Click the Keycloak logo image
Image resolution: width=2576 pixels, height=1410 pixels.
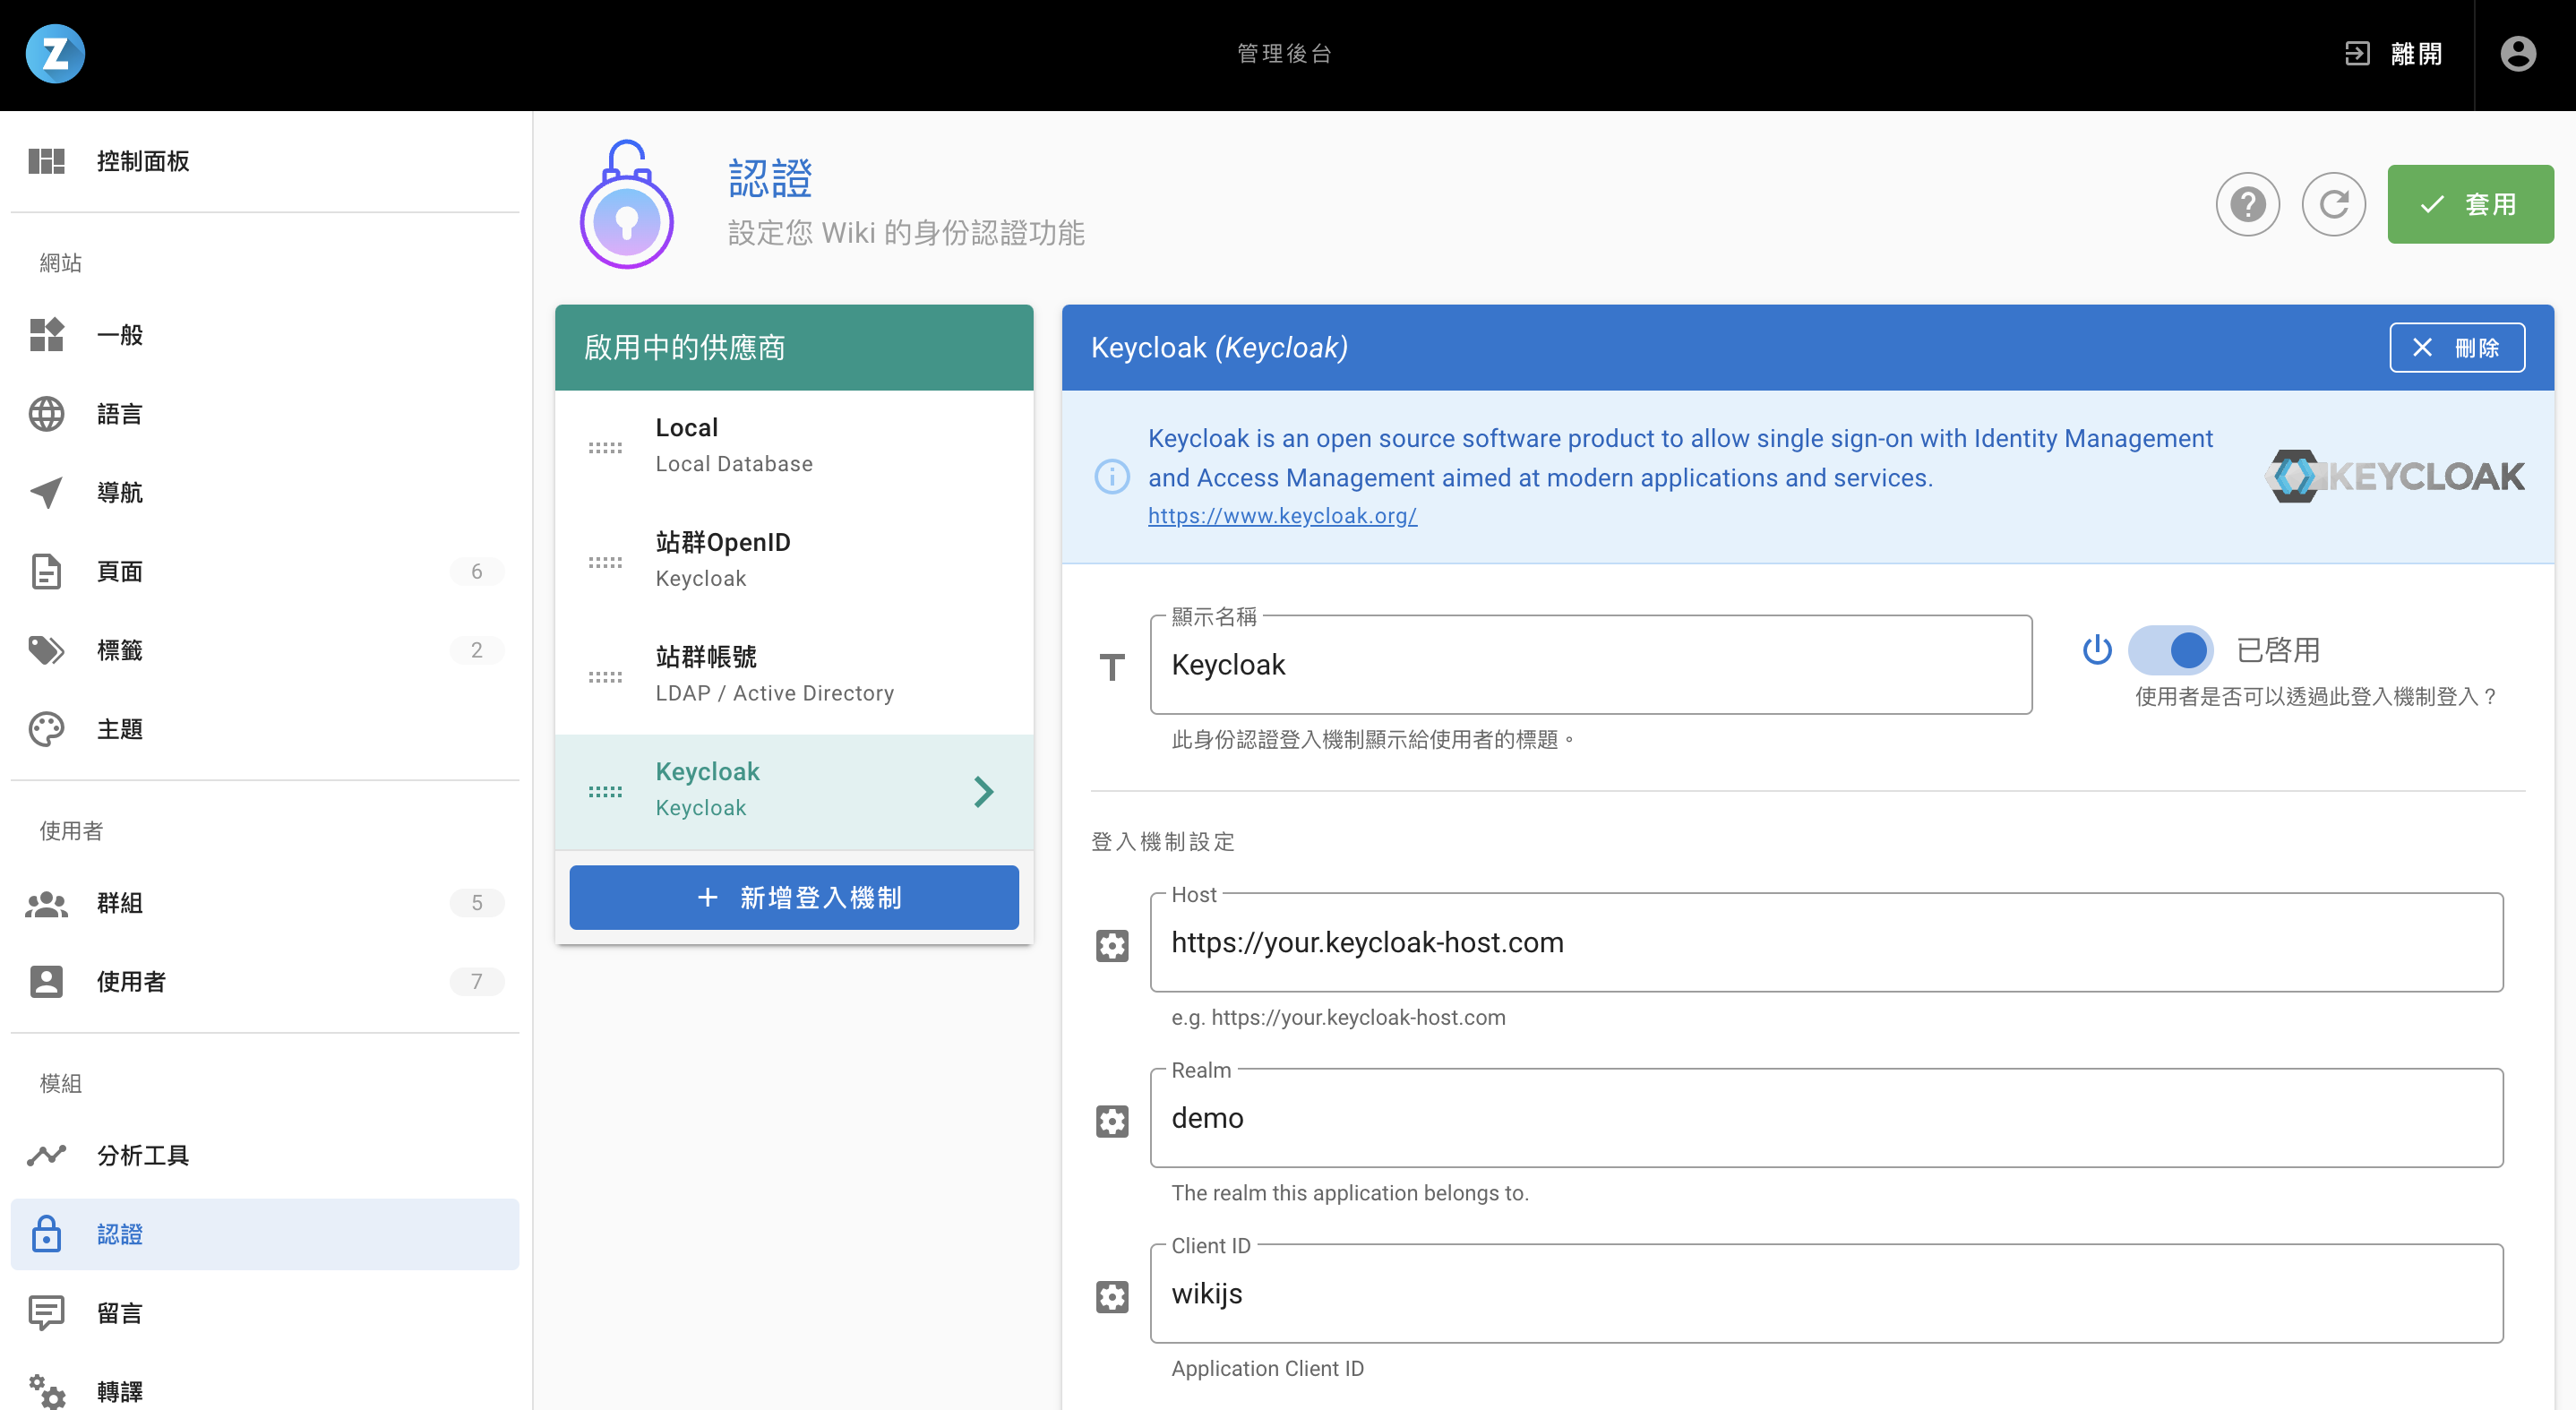tap(2394, 476)
